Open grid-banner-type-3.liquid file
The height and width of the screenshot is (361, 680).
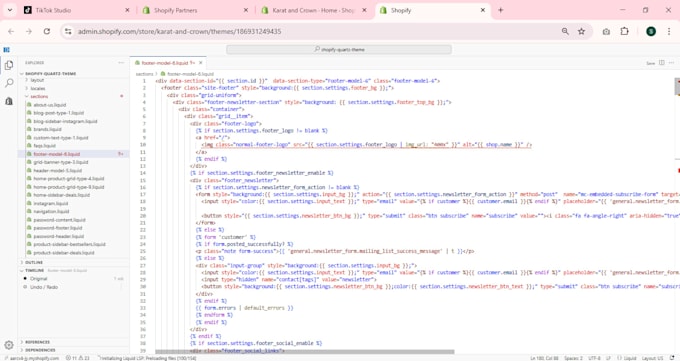point(61,162)
